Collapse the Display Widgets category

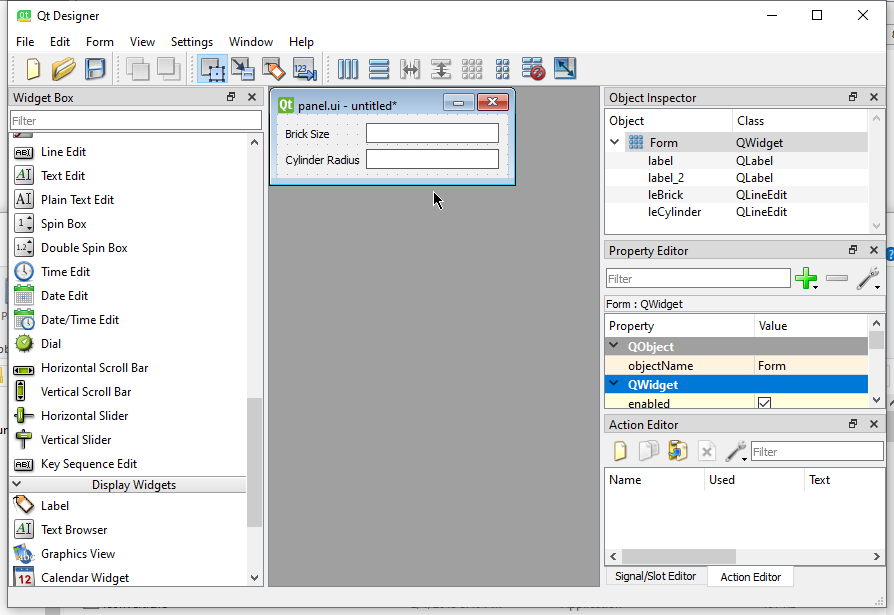tap(17, 485)
